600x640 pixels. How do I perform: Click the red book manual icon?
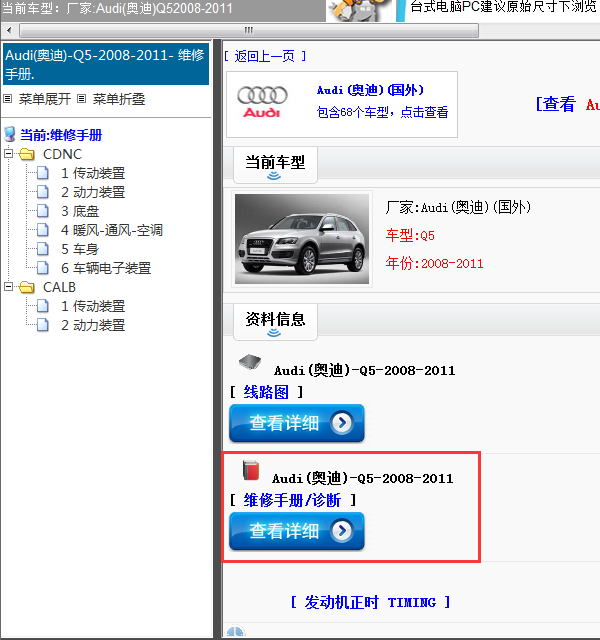click(251, 470)
